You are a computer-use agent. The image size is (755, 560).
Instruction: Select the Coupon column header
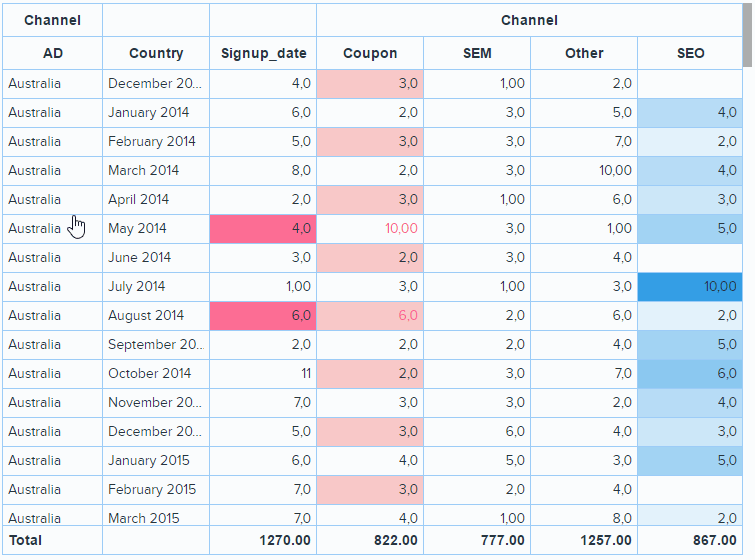tap(370, 53)
